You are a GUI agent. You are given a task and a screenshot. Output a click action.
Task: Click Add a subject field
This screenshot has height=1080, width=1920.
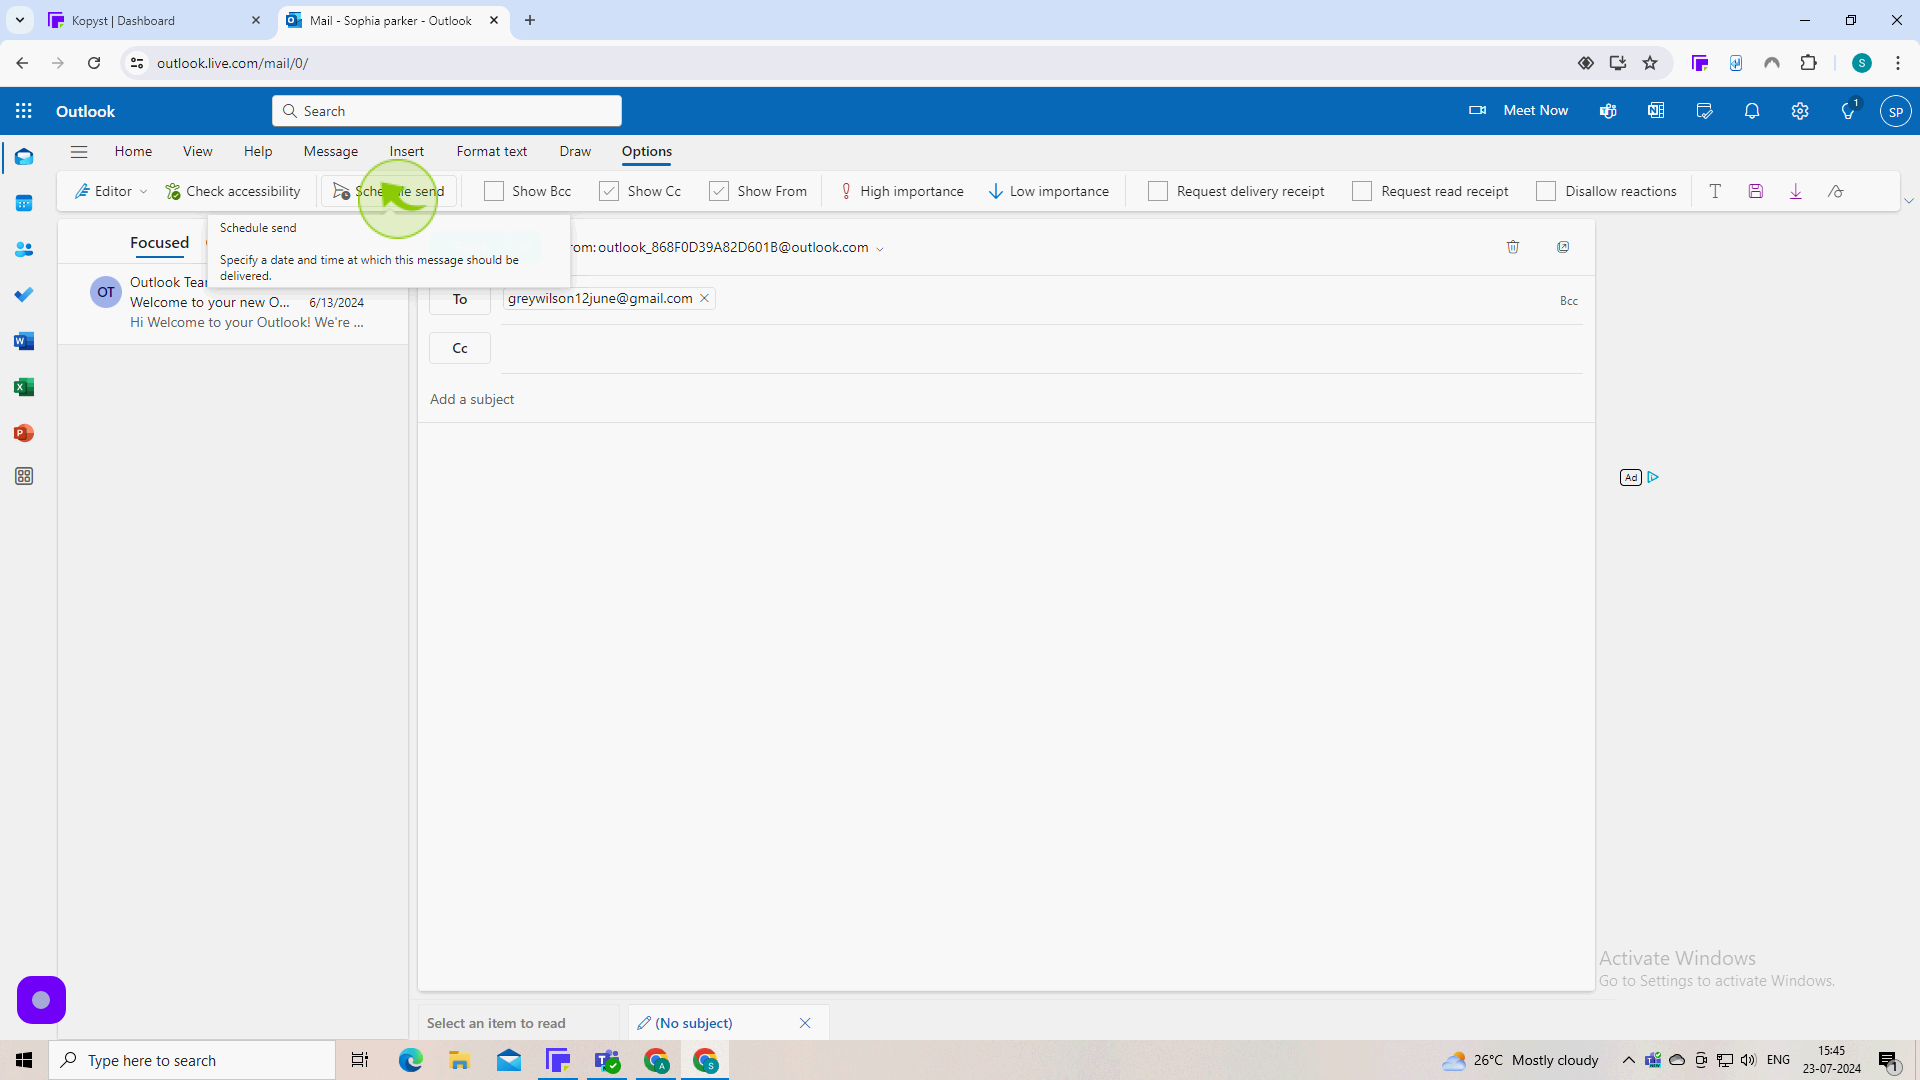(1005, 399)
